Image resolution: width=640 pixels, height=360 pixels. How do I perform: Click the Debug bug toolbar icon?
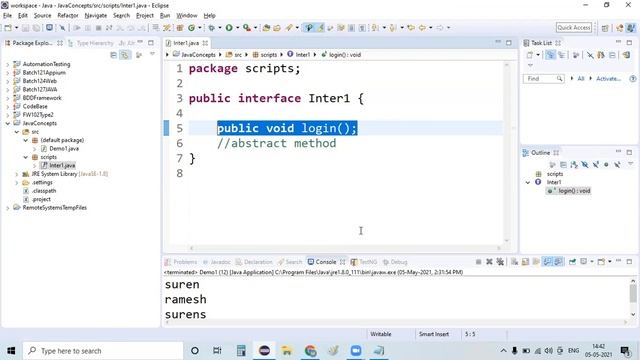coord(211,28)
